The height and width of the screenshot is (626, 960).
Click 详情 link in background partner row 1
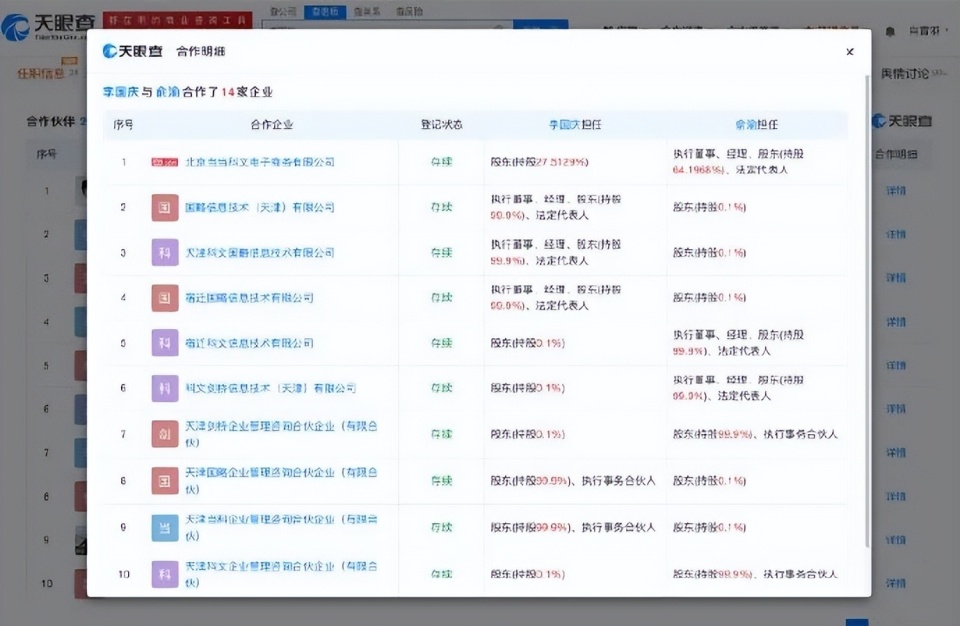pos(896,190)
